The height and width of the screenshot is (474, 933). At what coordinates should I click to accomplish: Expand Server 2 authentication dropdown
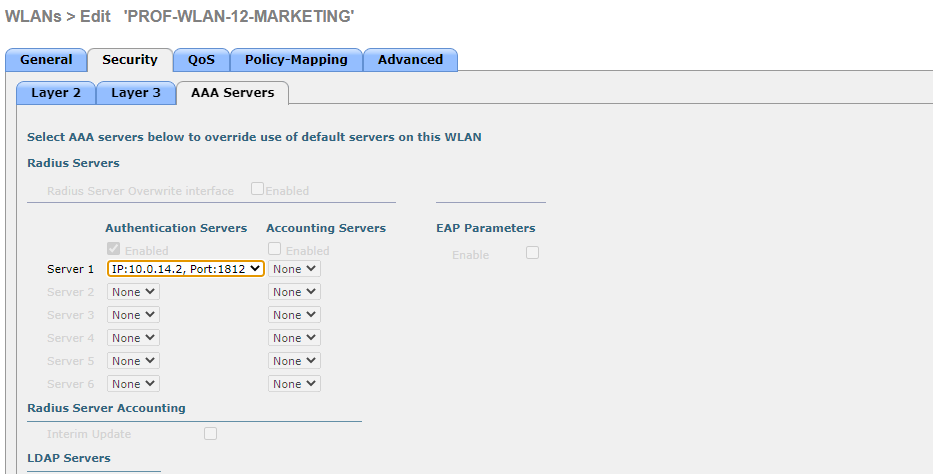coord(133,292)
